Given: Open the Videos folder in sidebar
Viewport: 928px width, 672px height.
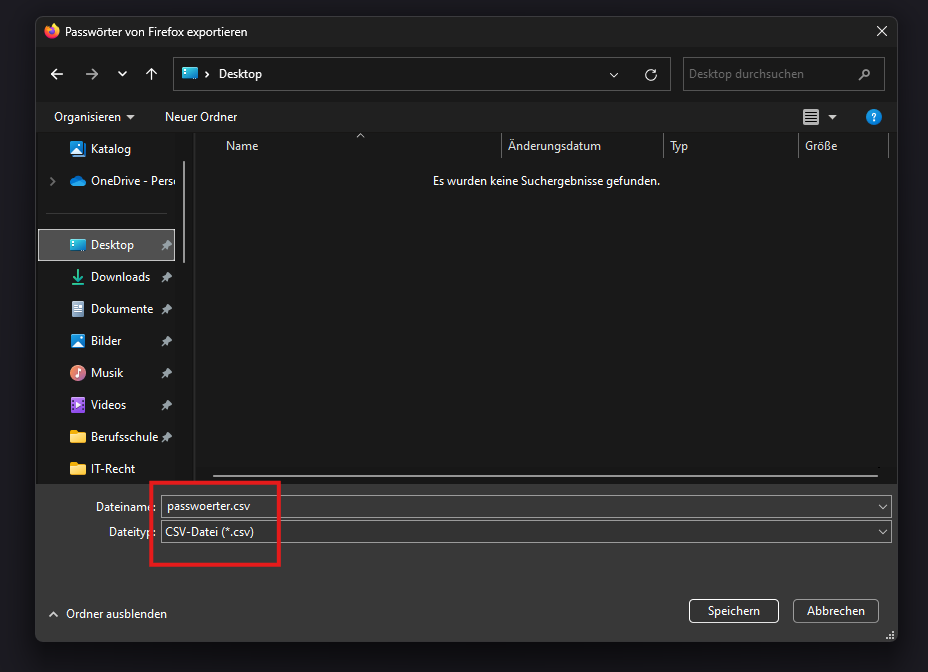Looking at the screenshot, I should (108, 405).
